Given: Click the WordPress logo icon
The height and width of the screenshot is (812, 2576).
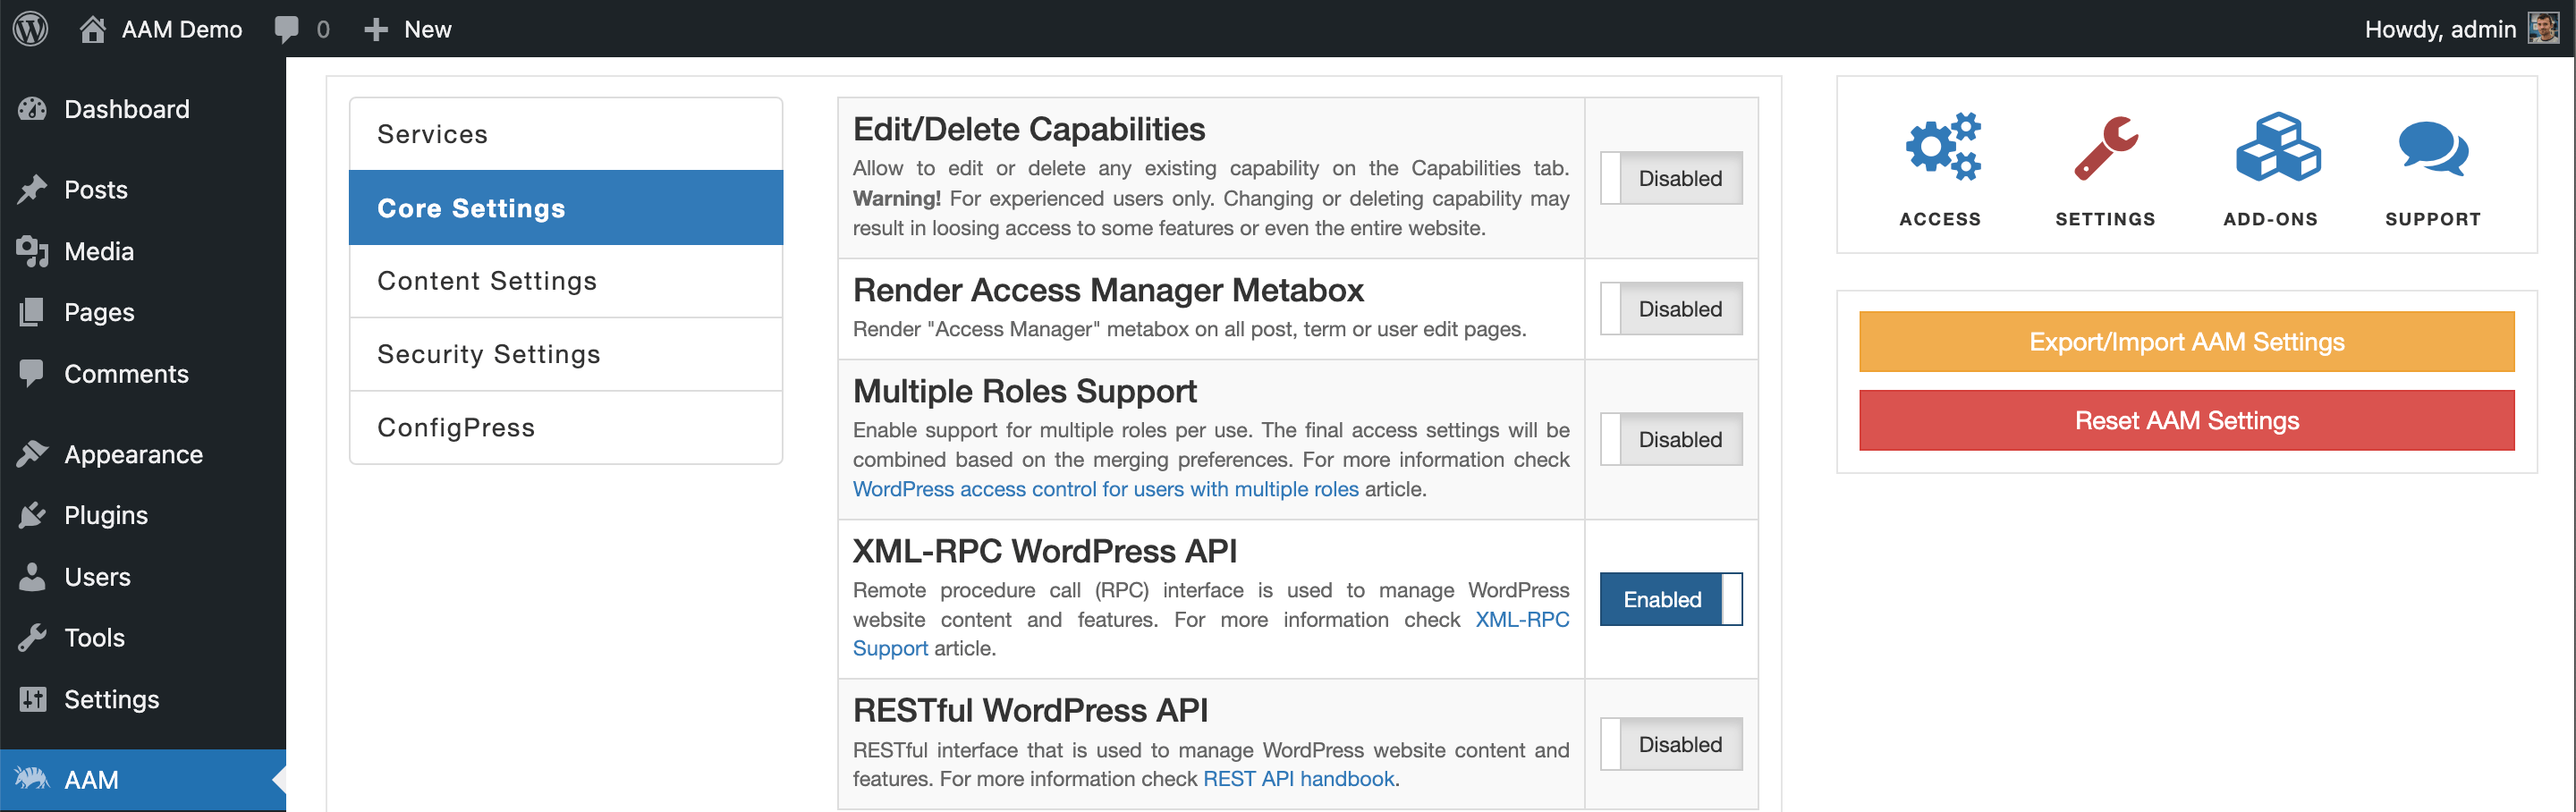Looking at the screenshot, I should point(30,28).
